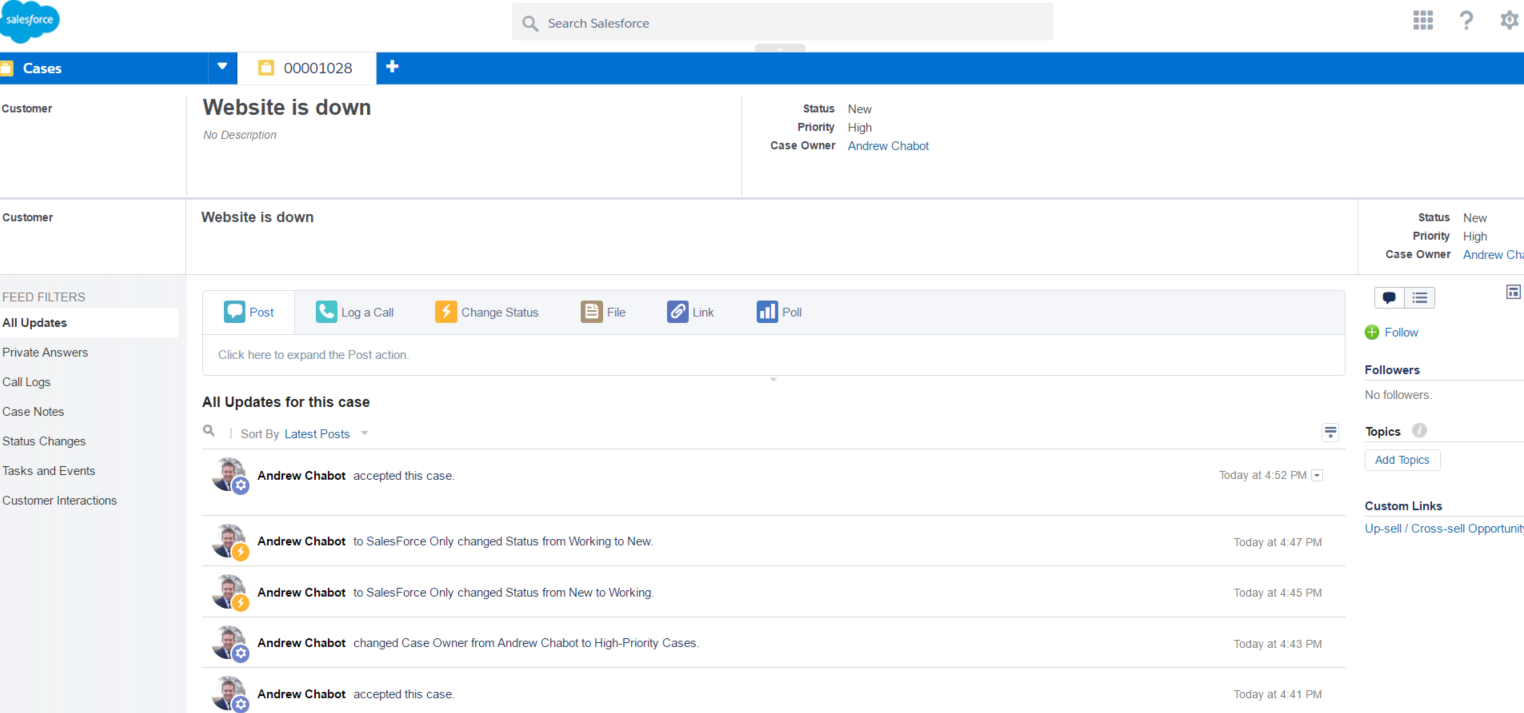
Task: Open the Cases tab dropdown arrow
Action: coord(221,67)
